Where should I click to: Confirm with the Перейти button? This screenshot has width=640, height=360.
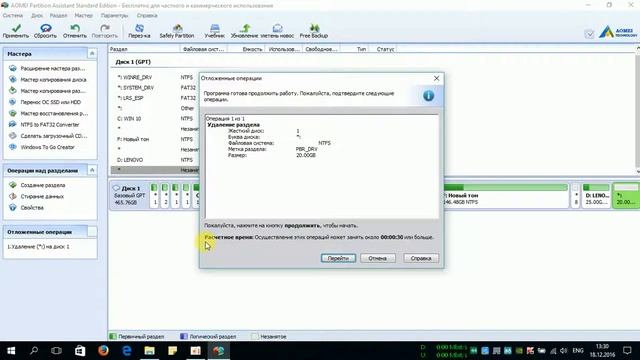pyautogui.click(x=338, y=258)
